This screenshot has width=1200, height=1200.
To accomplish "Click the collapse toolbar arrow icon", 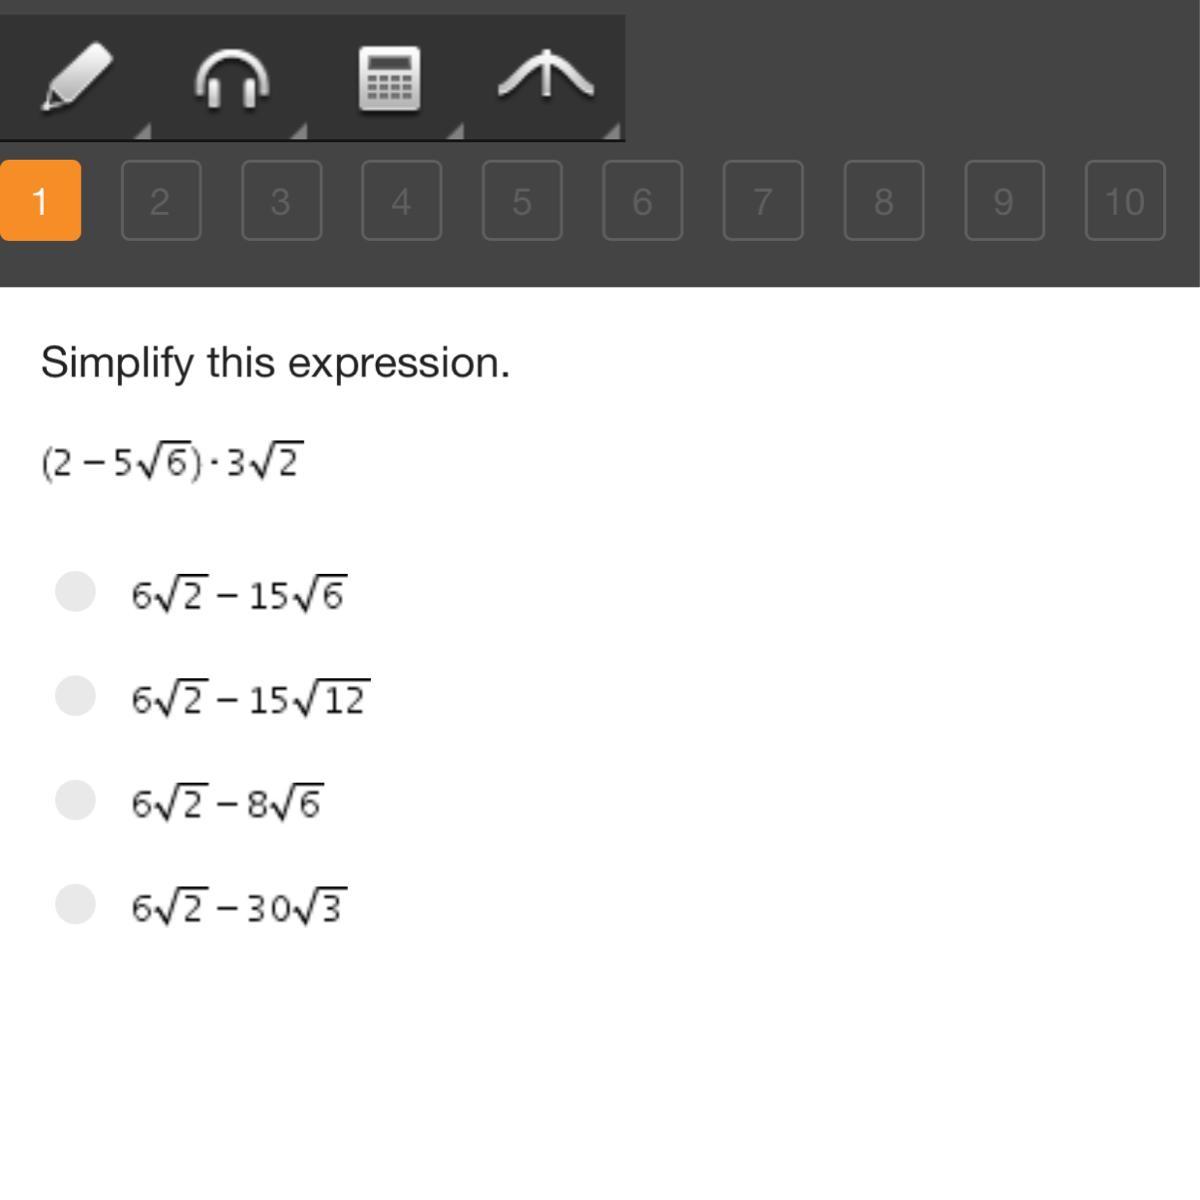I will [x=546, y=77].
